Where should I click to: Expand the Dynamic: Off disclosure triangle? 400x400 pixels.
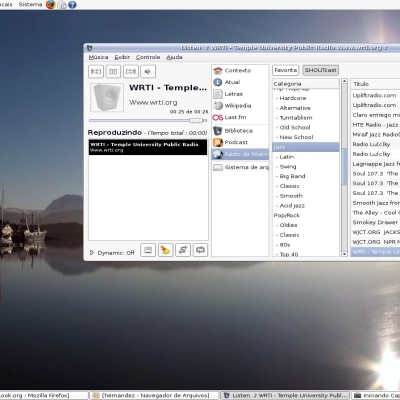point(92,253)
